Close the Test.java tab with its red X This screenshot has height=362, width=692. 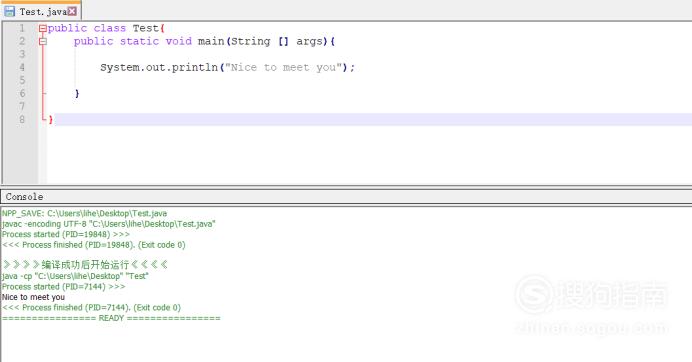(x=72, y=11)
